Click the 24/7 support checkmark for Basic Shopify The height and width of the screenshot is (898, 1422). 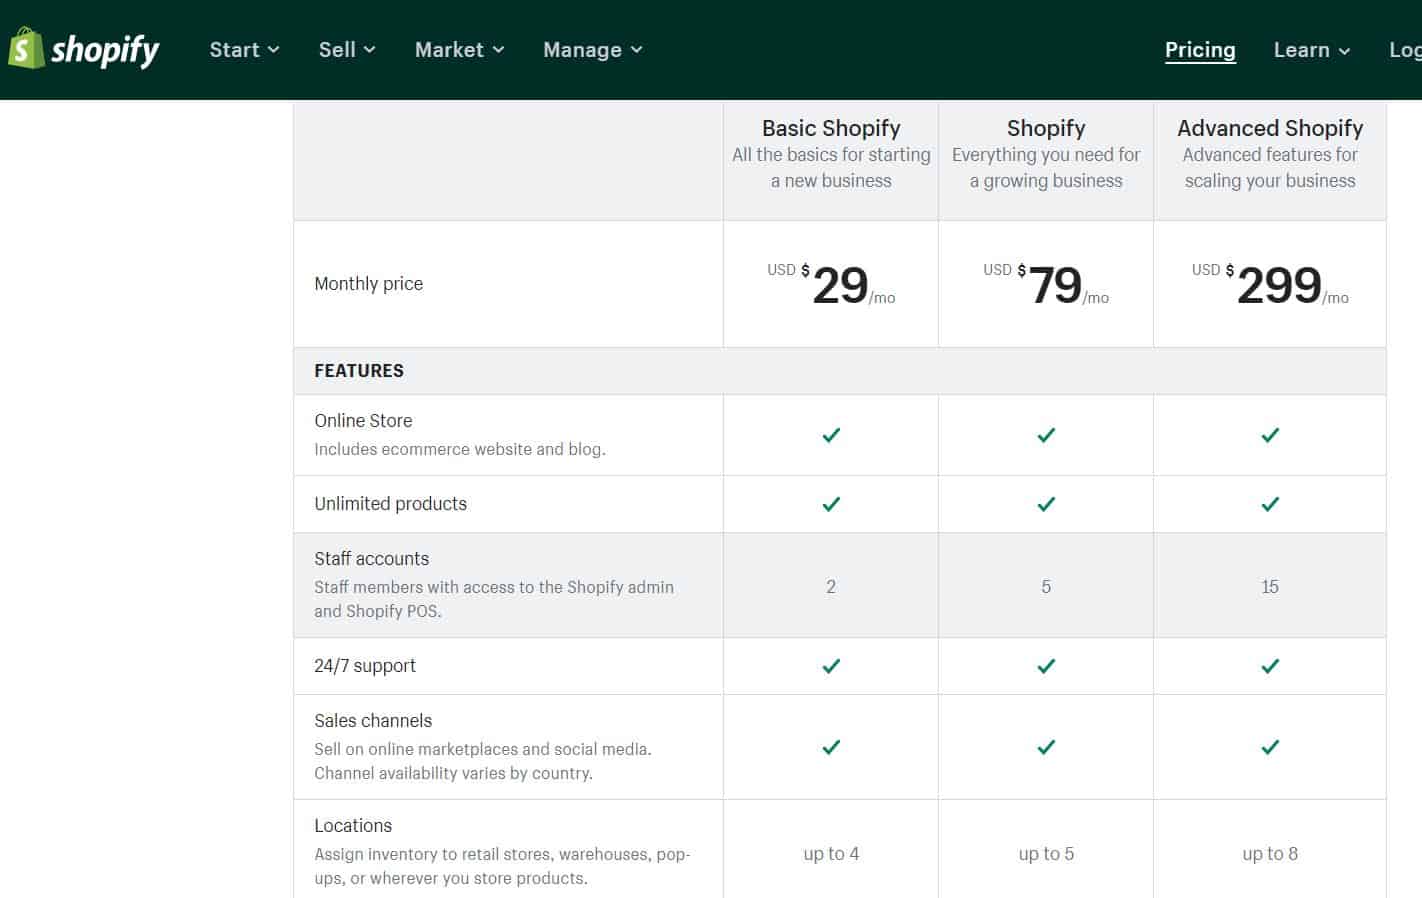click(831, 666)
